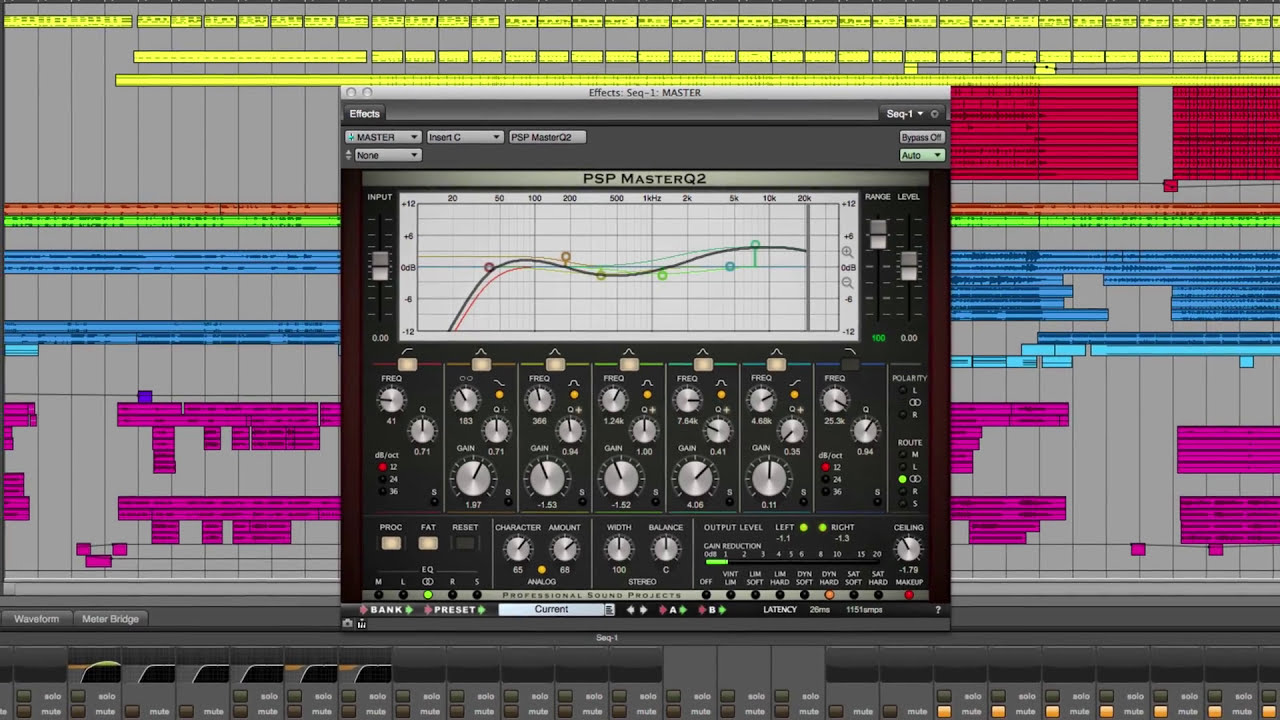Toggle the enable button of the 1.24k band
The height and width of the screenshot is (720, 1280).
[629, 364]
